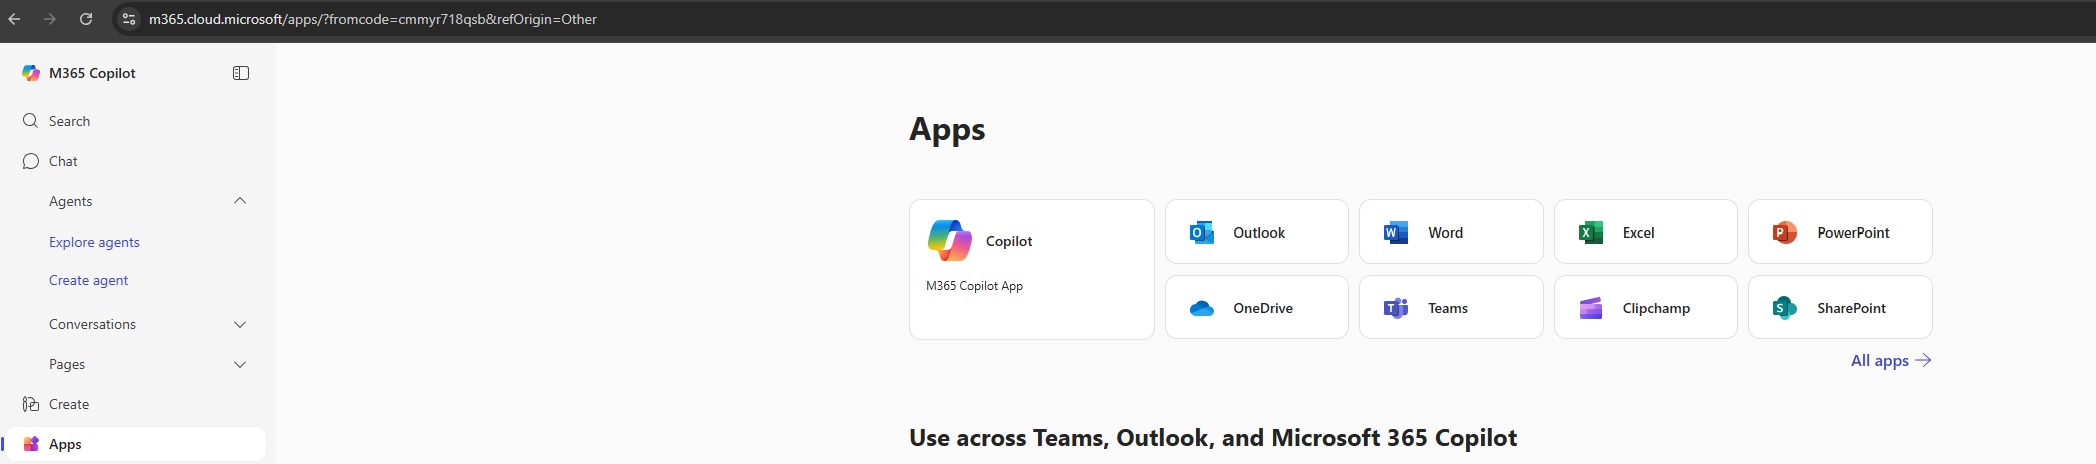Click the PowerPoint label on its card
Screen dimensions: 2096x464
pos(1853,233)
